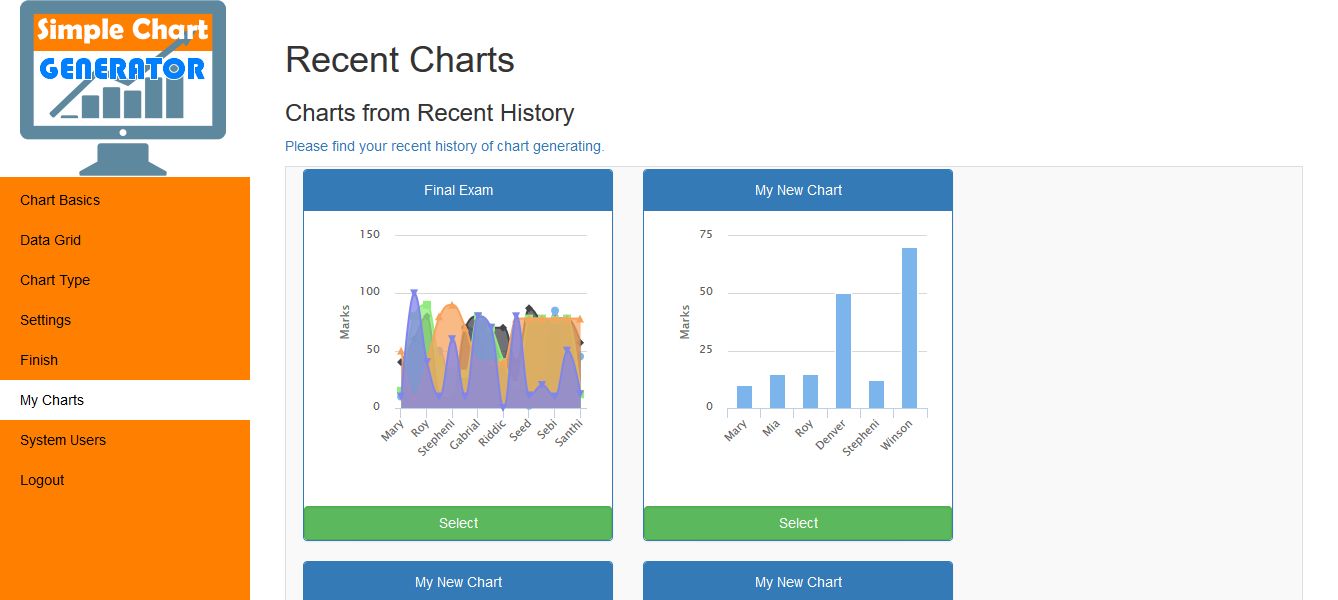This screenshot has height=600, width=1338.
Task: Click bottom-right My New Chart header
Action: (798, 582)
